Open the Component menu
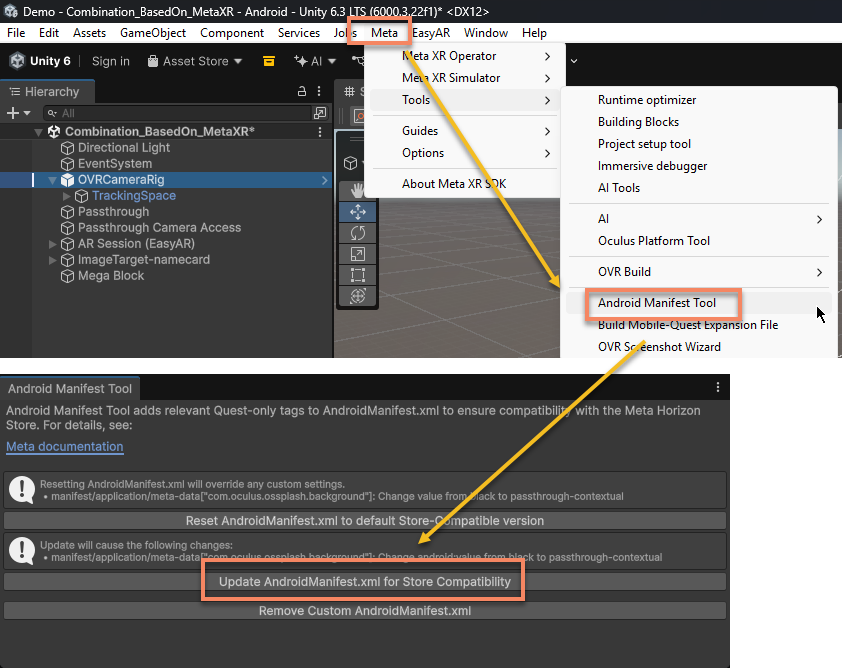The height and width of the screenshot is (668, 848). (x=231, y=33)
